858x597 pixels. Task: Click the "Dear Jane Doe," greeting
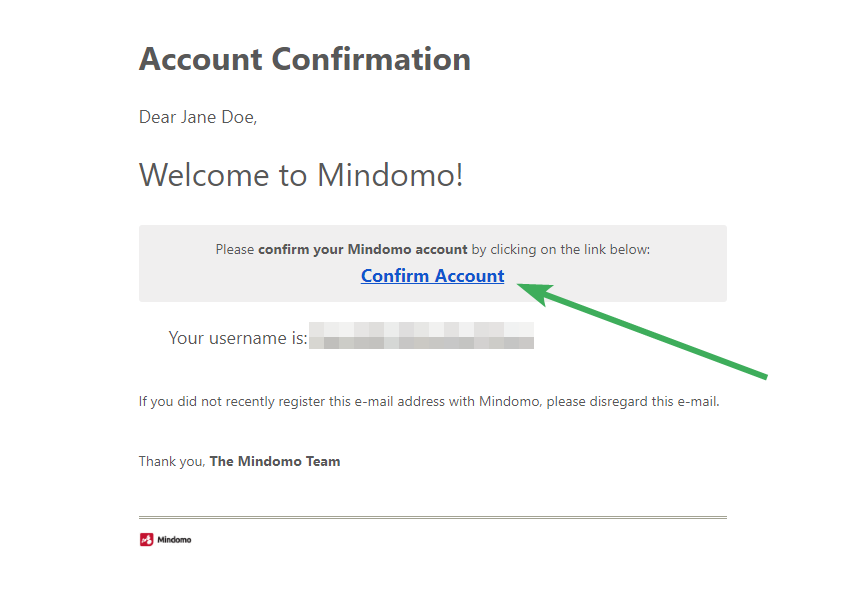[x=197, y=117]
